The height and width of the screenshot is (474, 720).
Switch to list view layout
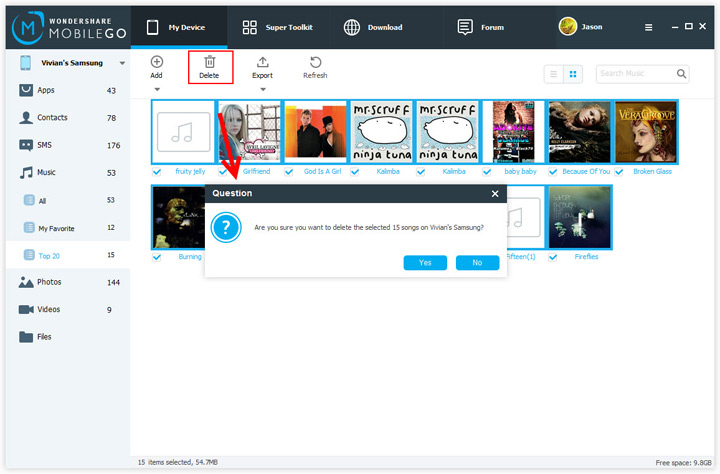554,74
